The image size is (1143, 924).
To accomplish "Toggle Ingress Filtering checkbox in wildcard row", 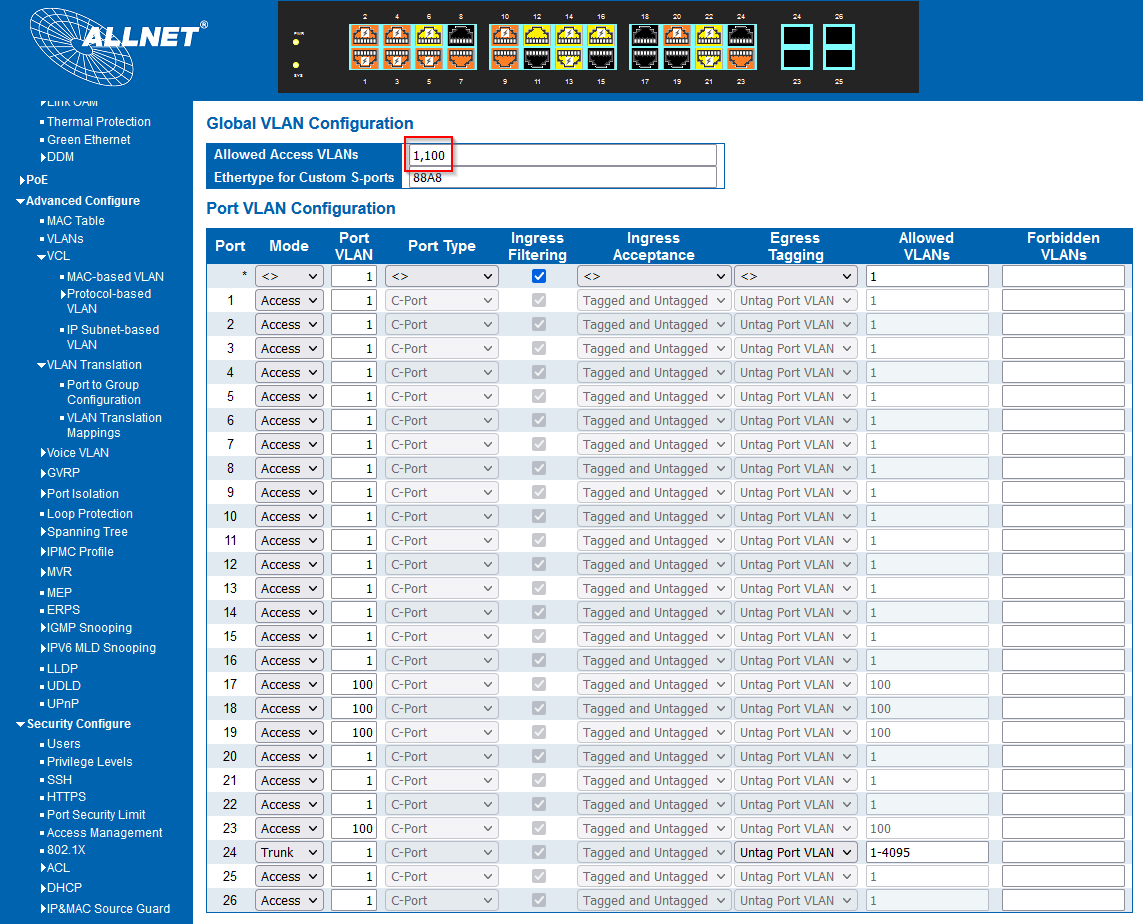I will (539, 276).
